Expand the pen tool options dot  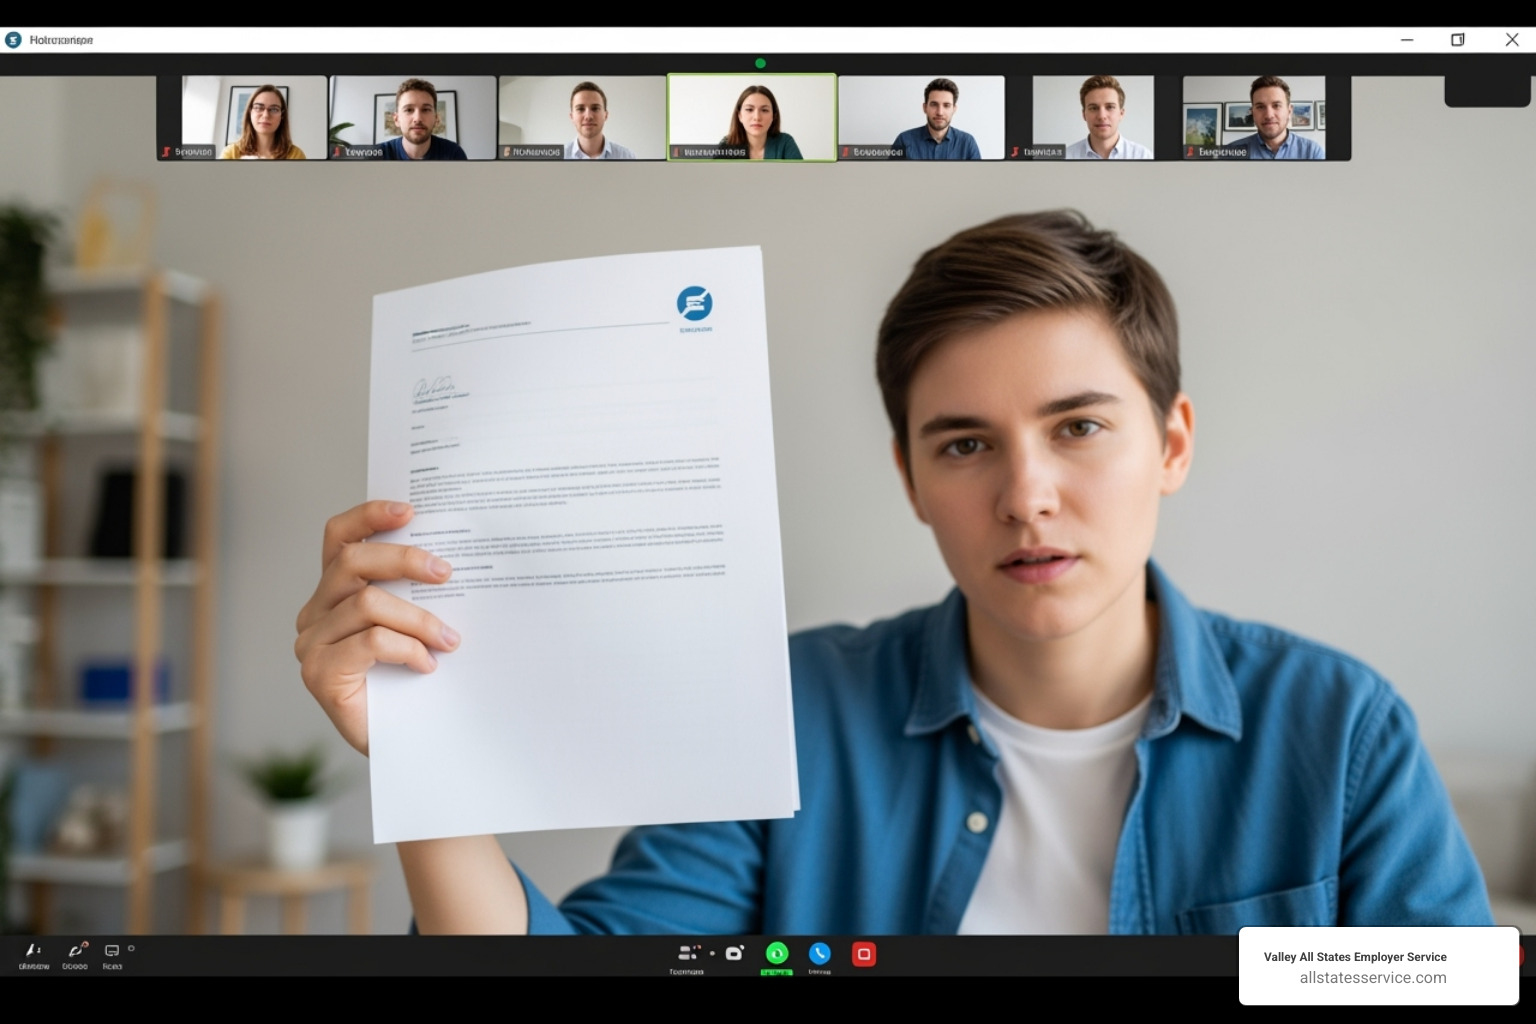pos(38,950)
